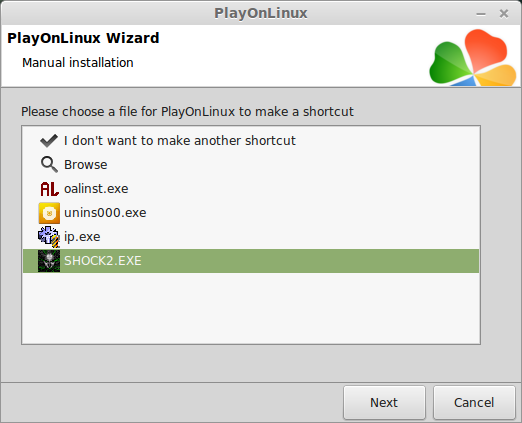Click the Cancel button
The image size is (522, 423).
click(x=474, y=403)
